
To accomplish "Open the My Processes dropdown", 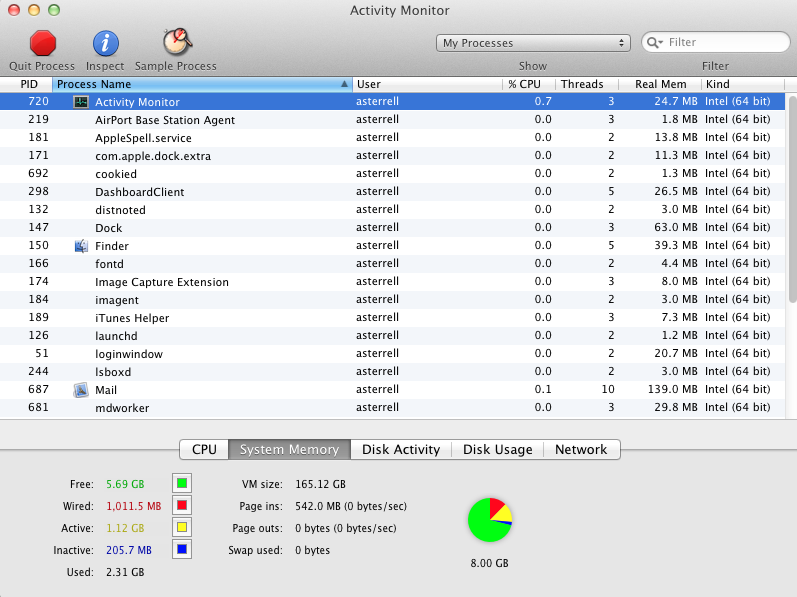I will pos(533,43).
